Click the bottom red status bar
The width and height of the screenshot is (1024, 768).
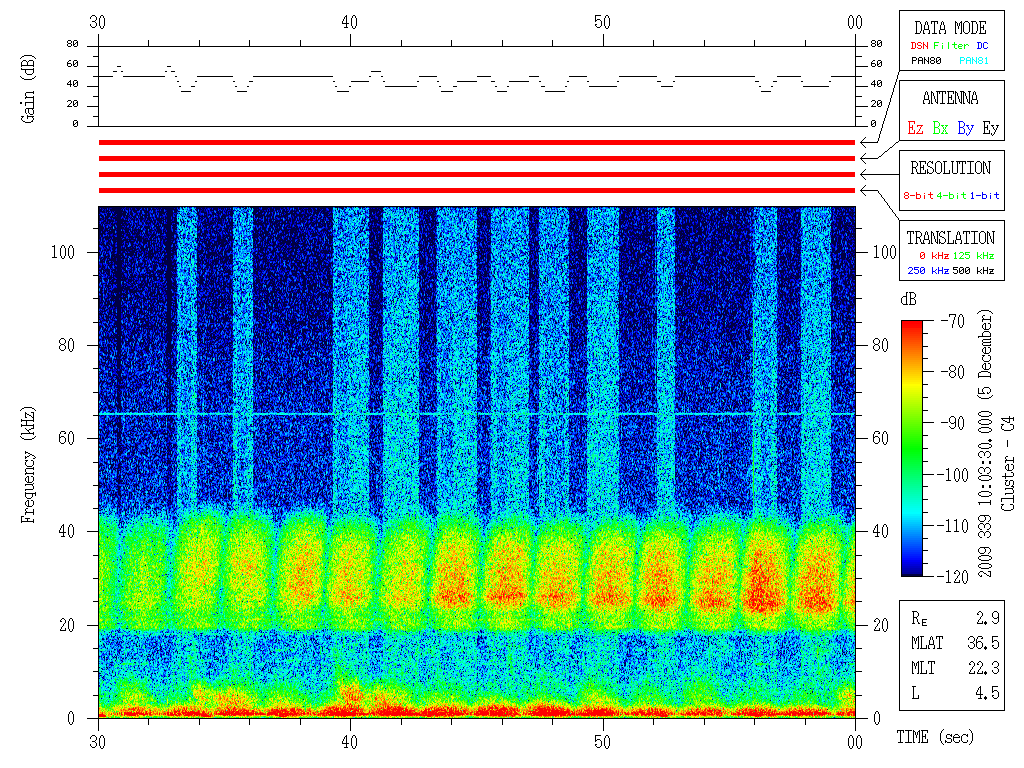[x=476, y=190]
